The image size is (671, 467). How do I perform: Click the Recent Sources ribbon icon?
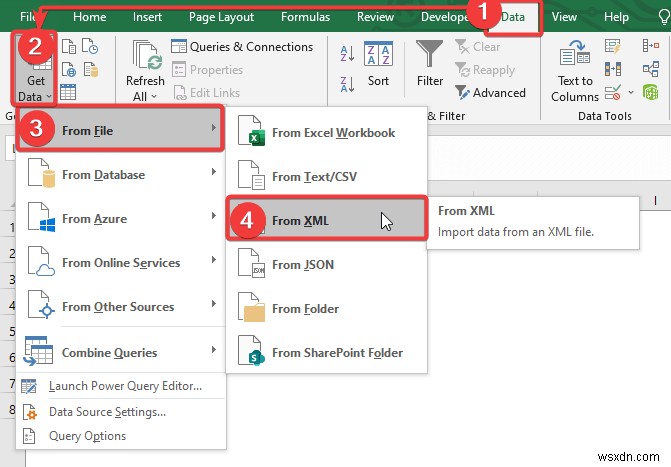[90, 46]
